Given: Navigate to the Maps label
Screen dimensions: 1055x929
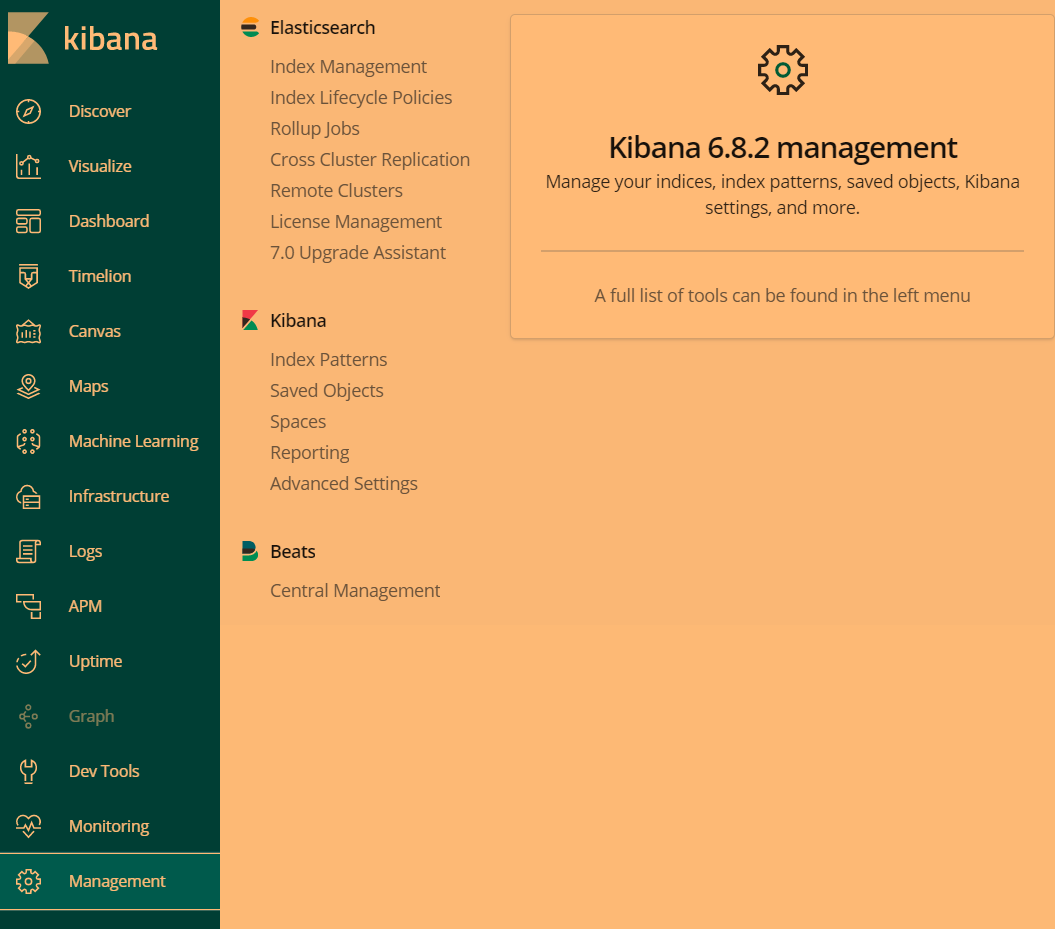Looking at the screenshot, I should 88,386.
